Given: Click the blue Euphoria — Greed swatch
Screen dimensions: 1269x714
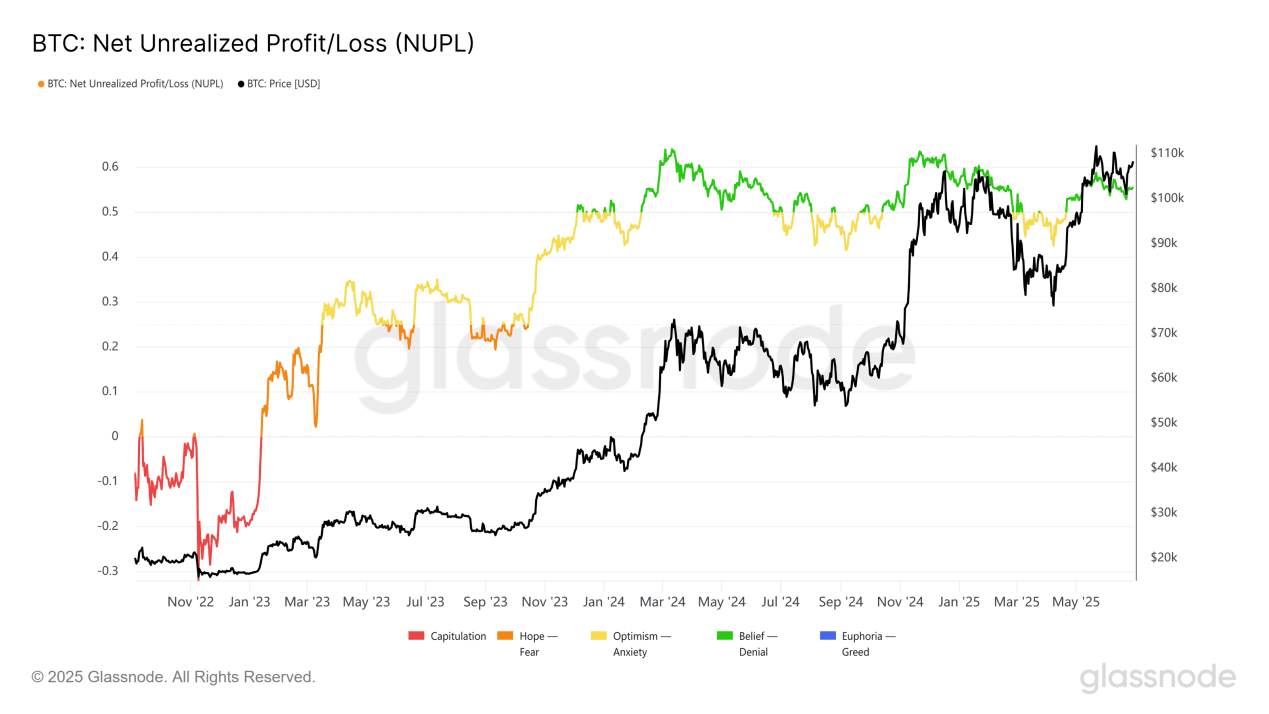Looking at the screenshot, I should click(827, 636).
